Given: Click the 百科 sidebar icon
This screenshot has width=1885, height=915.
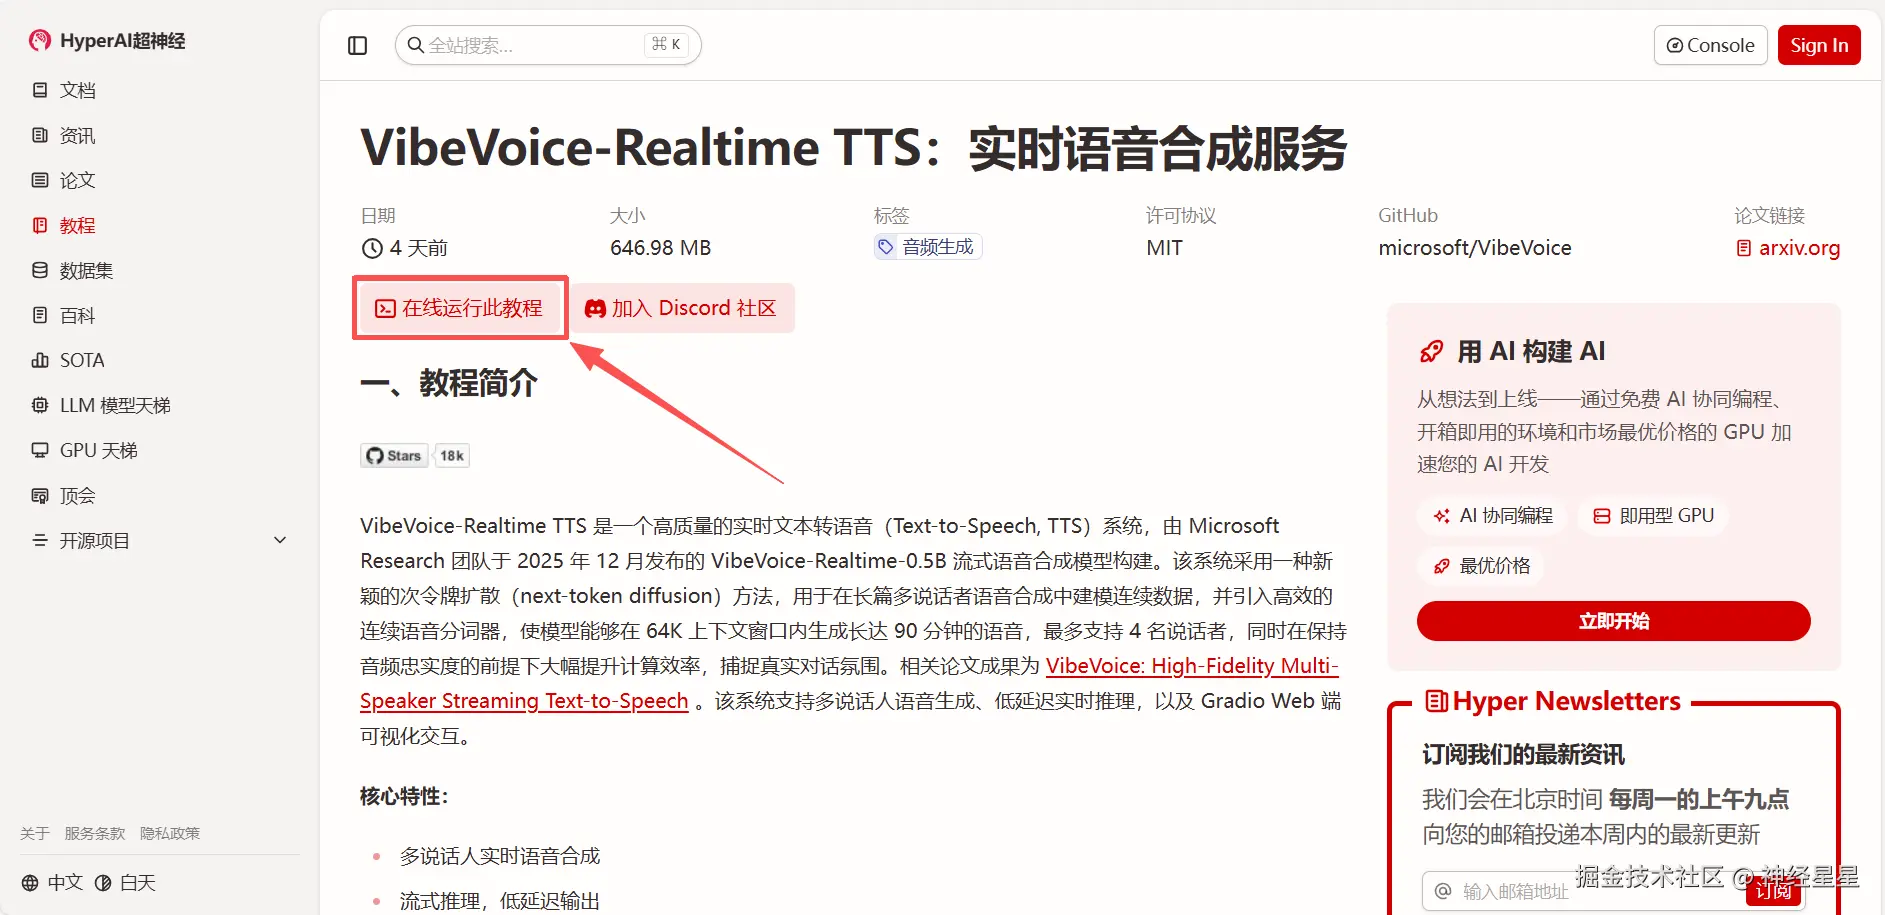Looking at the screenshot, I should coord(40,315).
